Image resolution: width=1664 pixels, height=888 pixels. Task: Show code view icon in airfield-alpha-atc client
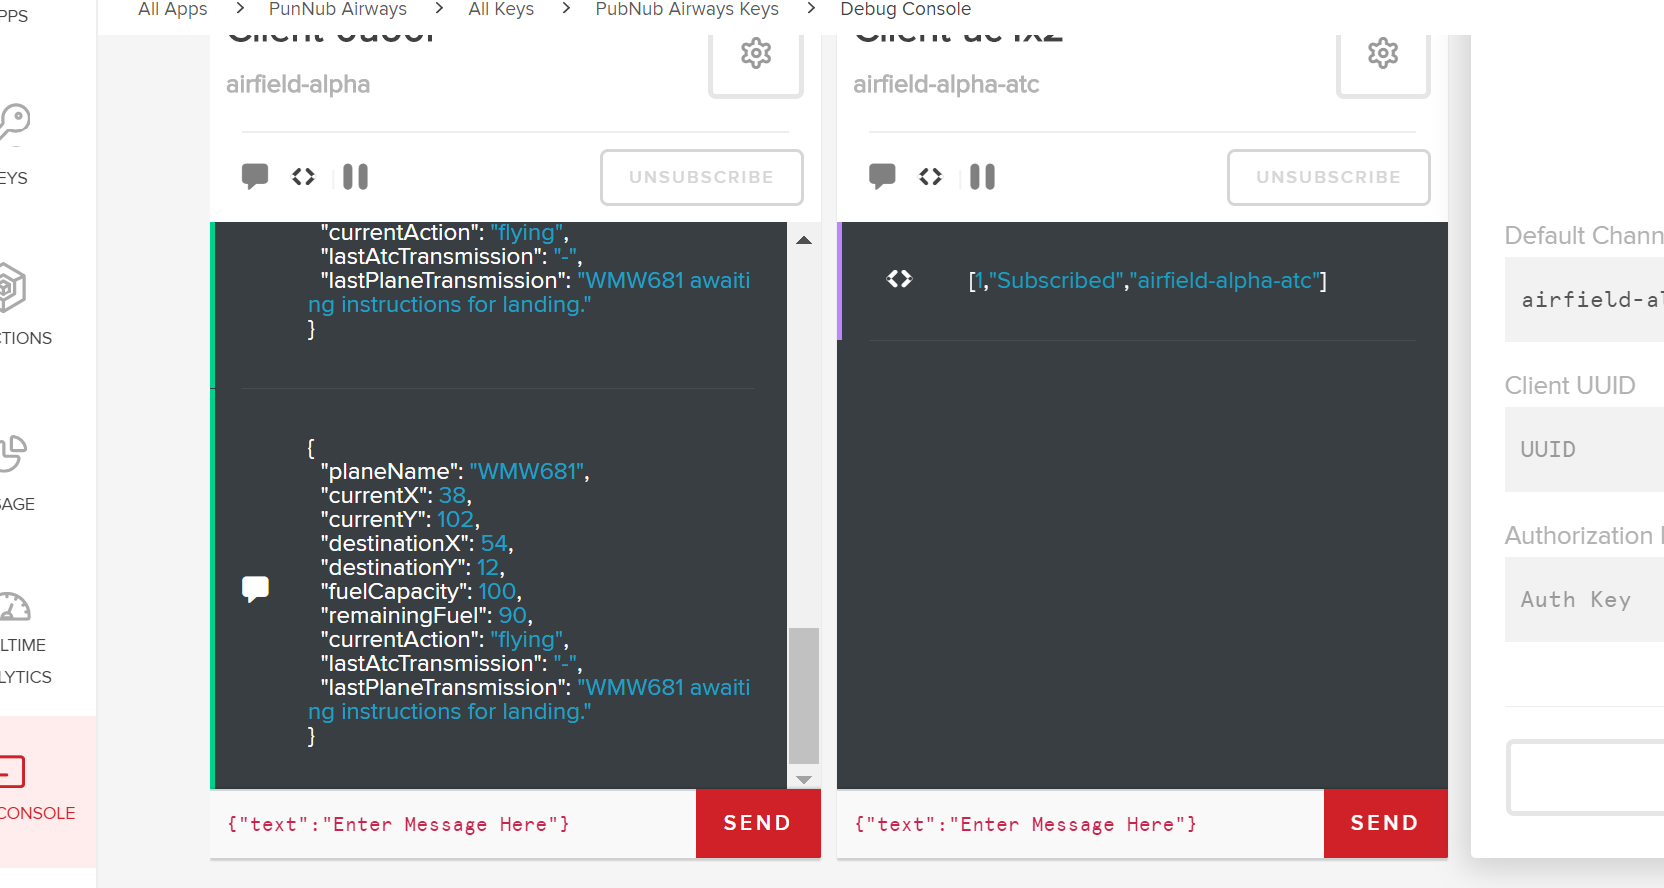(930, 177)
